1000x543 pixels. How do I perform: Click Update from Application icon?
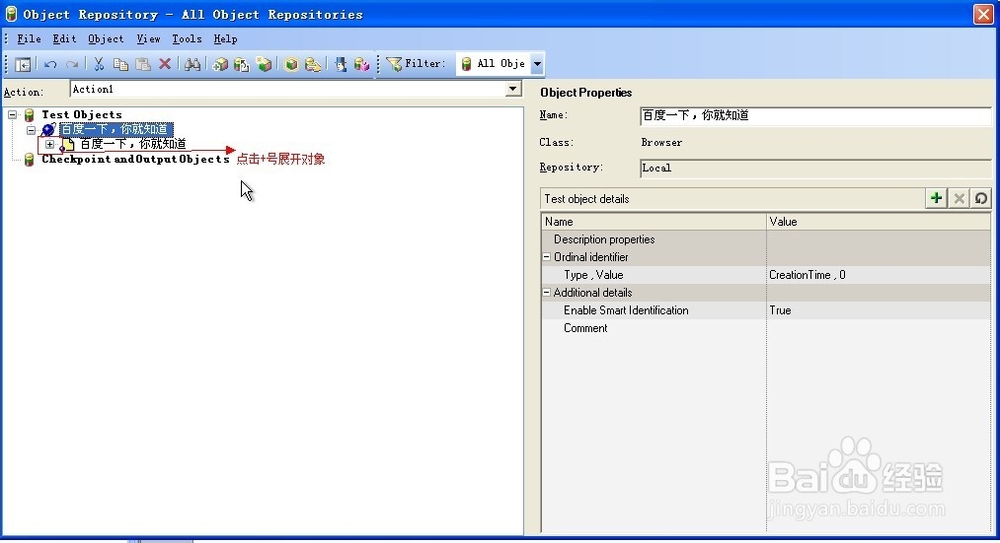(241, 64)
